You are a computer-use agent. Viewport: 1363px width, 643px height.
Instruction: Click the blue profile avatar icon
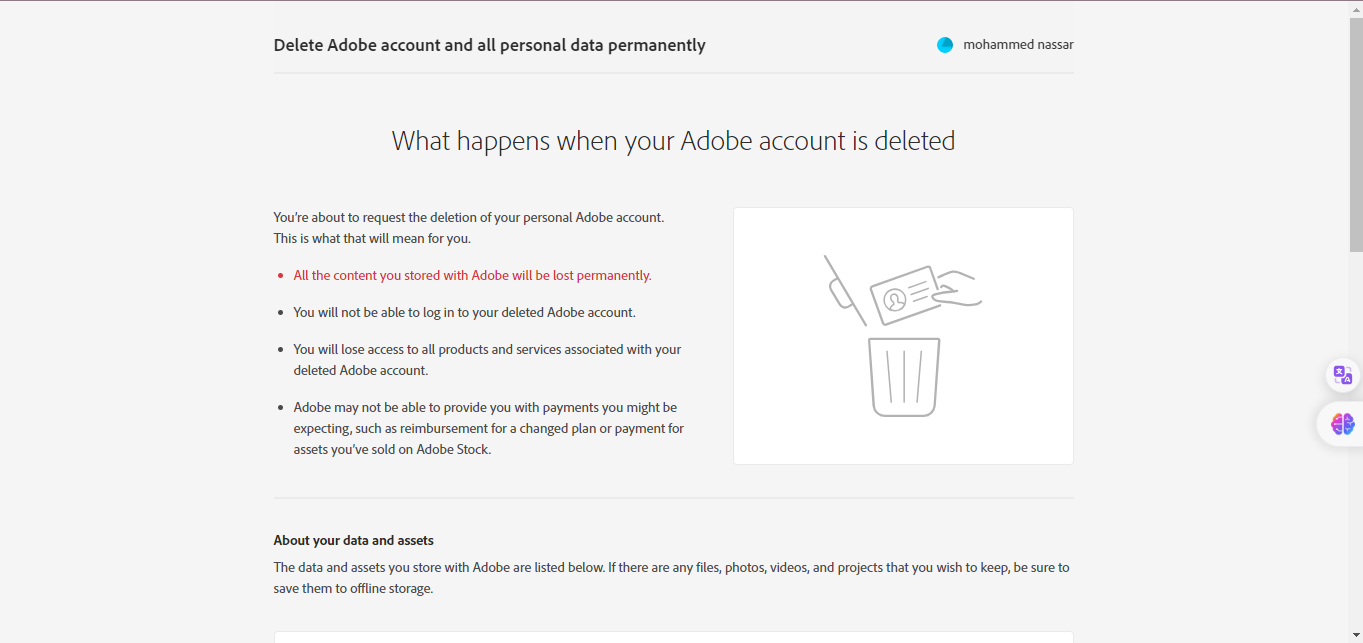[x=945, y=45]
